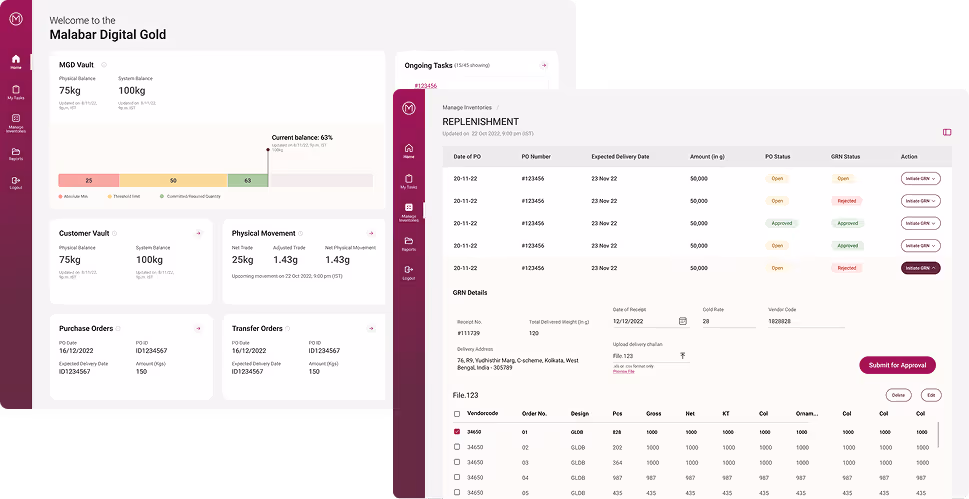Click the Expected Delivery Date column header
This screenshot has width=969, height=499.
point(620,157)
